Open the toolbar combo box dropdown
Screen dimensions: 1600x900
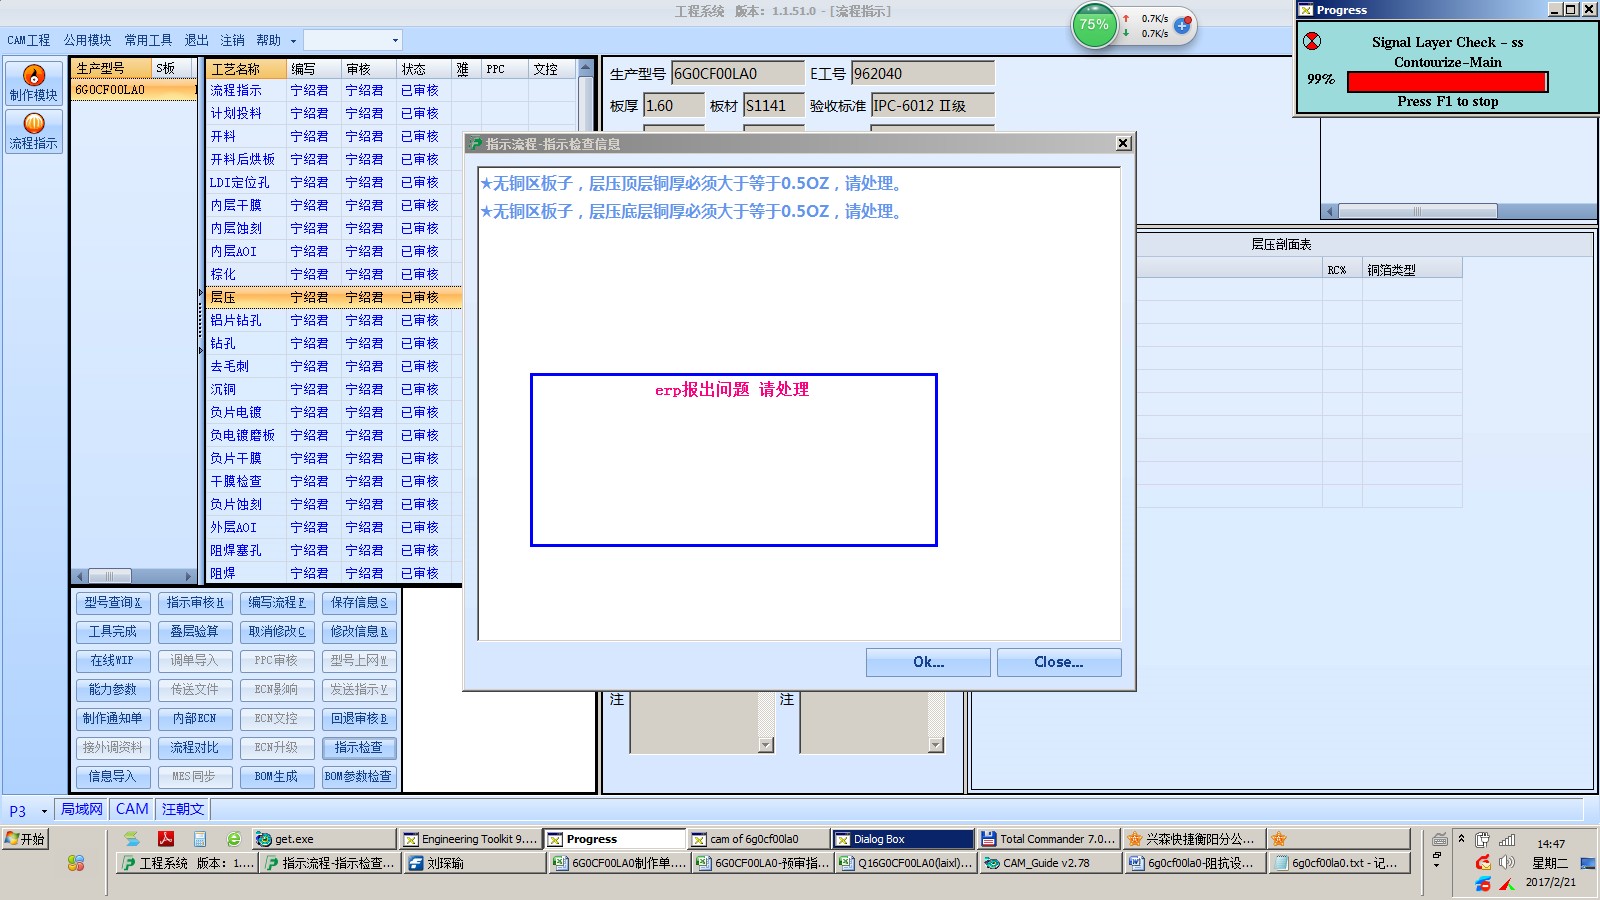395,40
